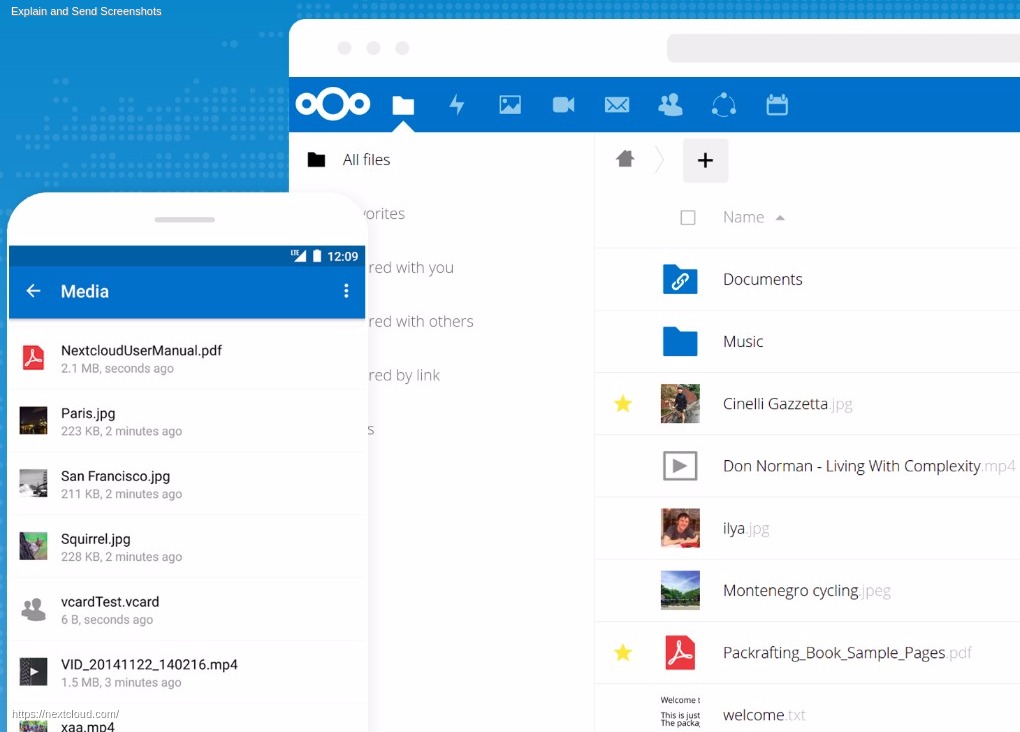Viewport: 1020px width, 732px height.
Task: Go back using the Media back arrow
Action: click(x=33, y=291)
